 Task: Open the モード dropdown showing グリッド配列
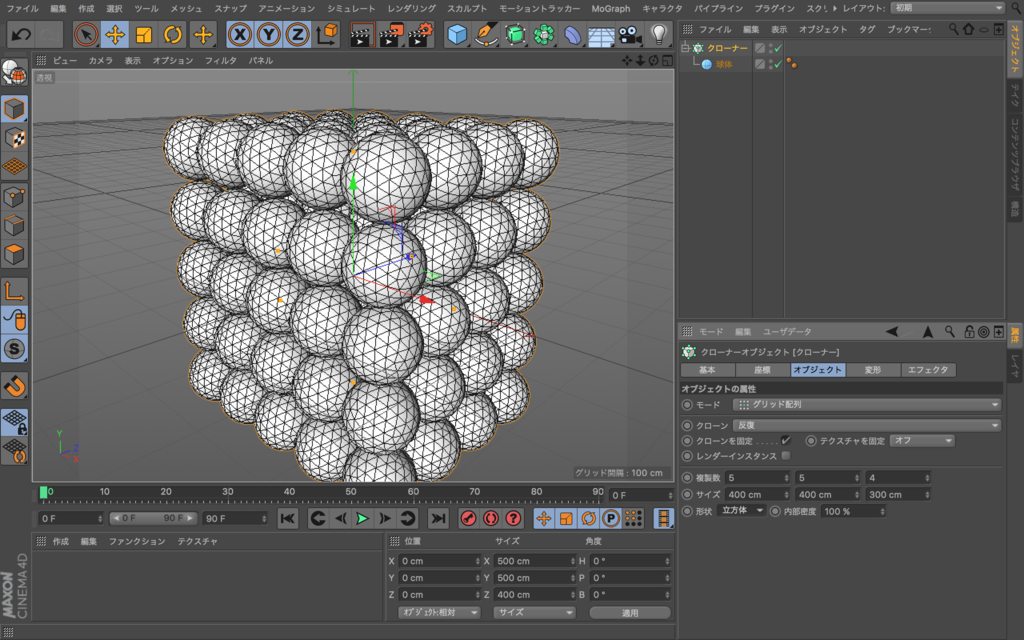867,405
